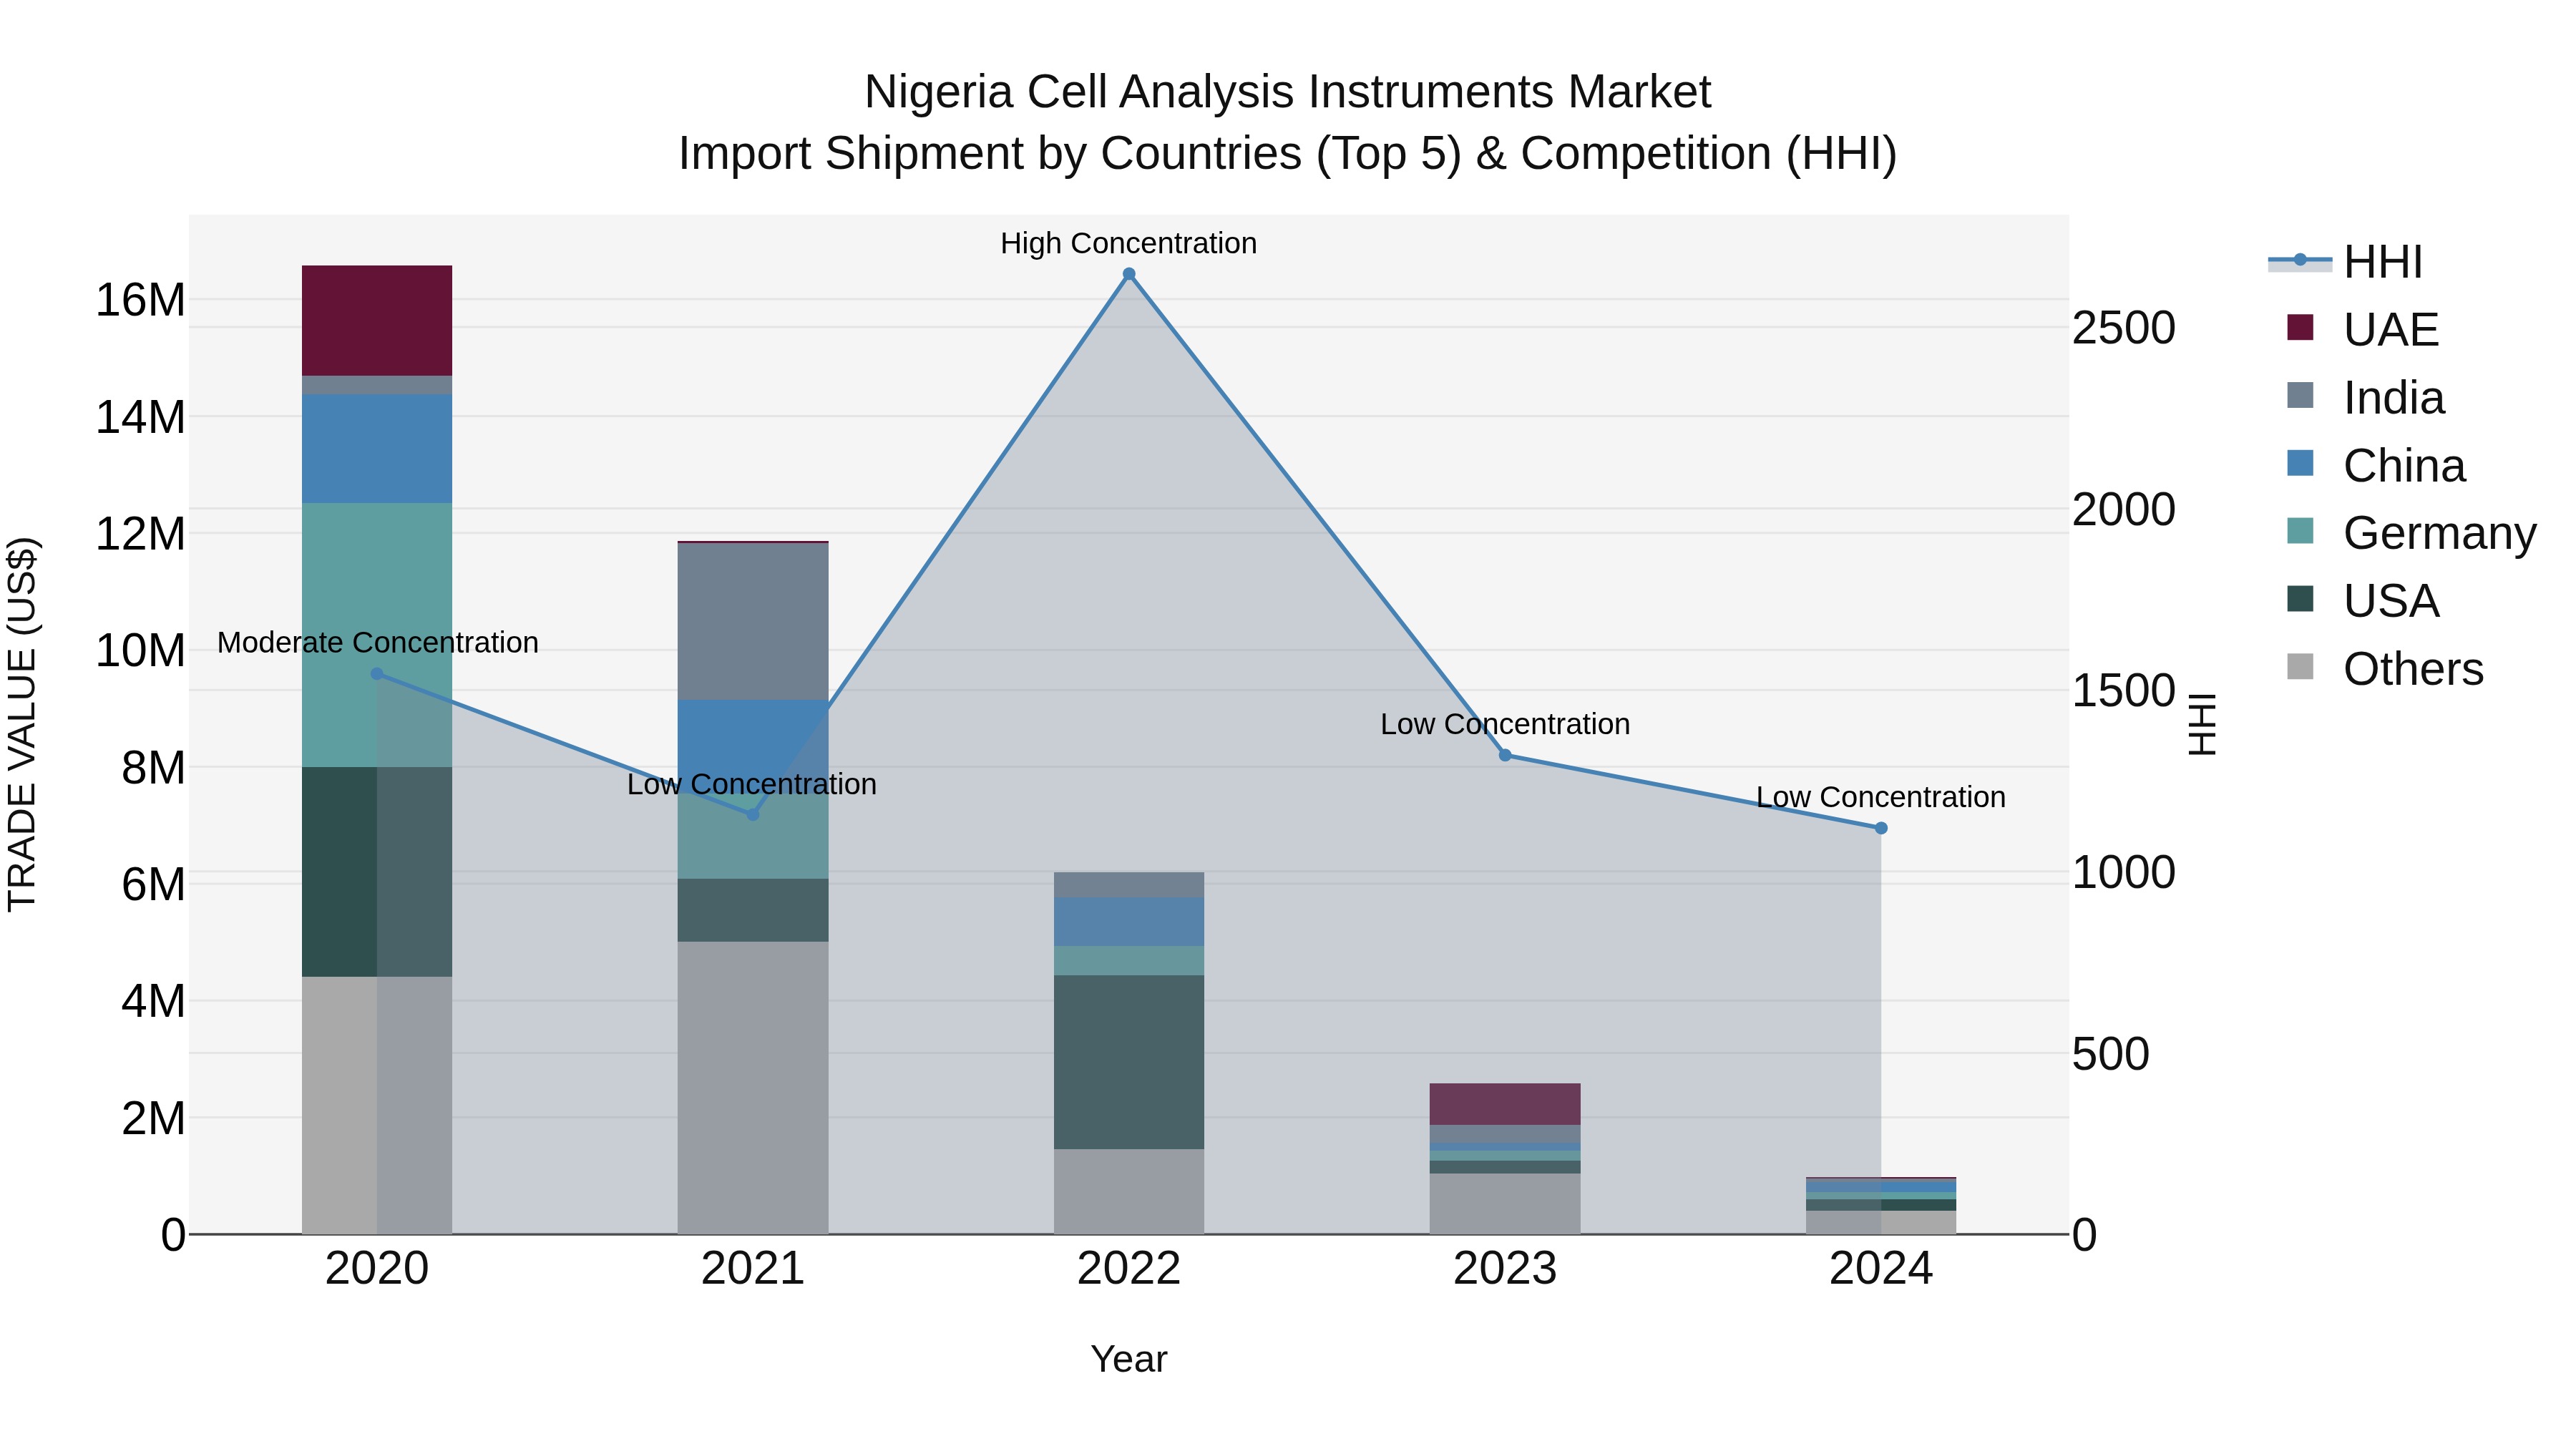Select the Others segment of the 2021 bar

(x=753, y=1088)
